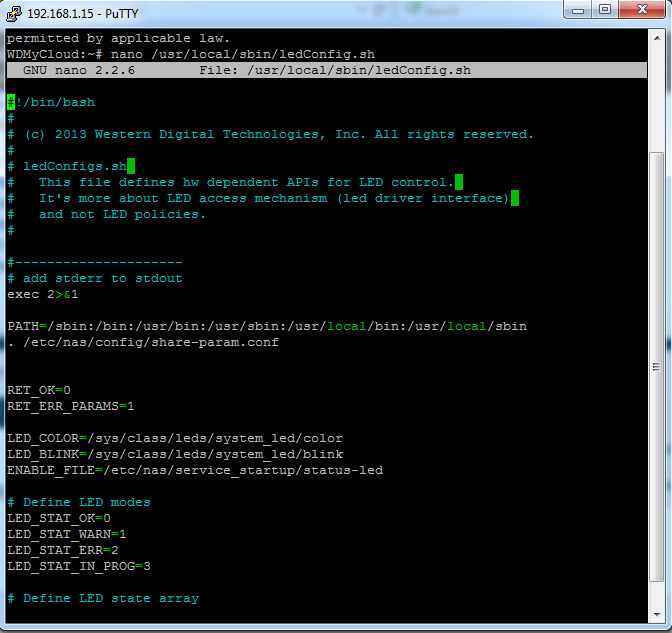Click the scrollbar down arrow
Viewport: 672px width, 633px height.
(x=657, y=615)
